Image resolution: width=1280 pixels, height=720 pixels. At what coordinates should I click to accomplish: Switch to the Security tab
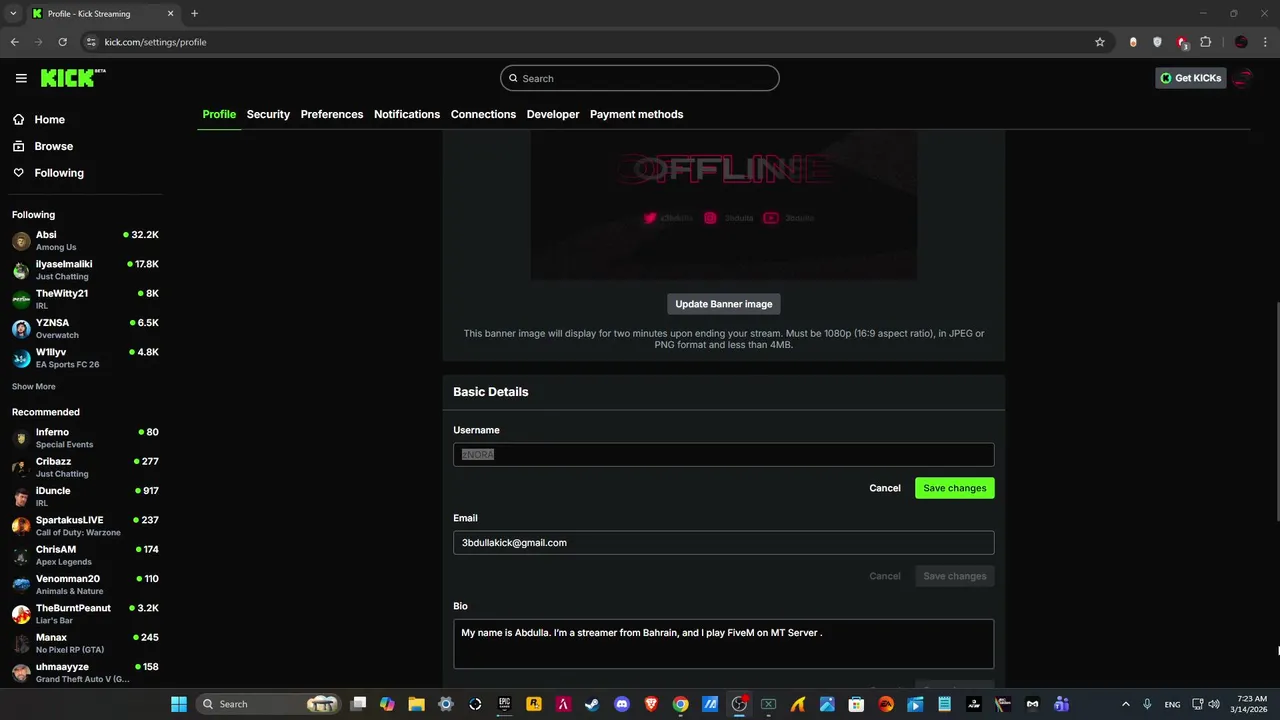click(x=268, y=114)
